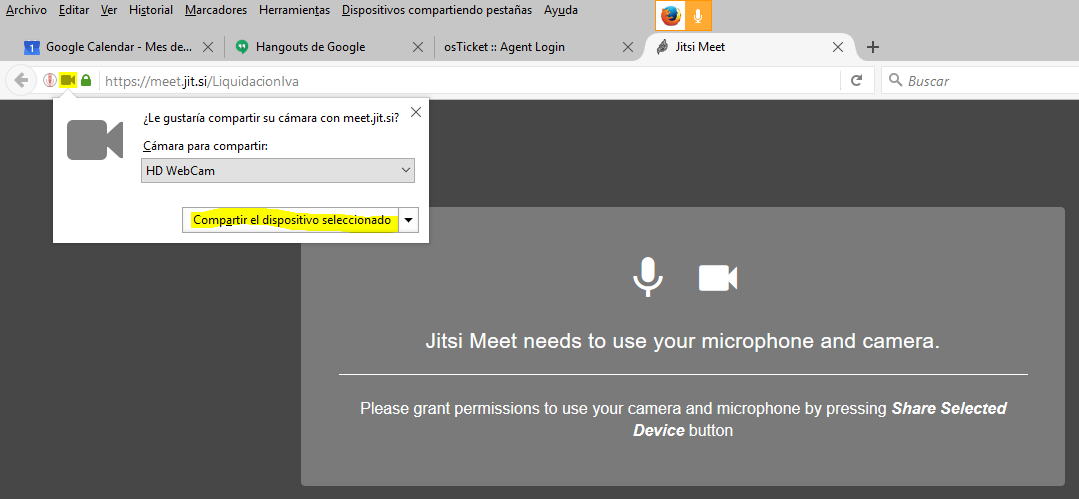The height and width of the screenshot is (499, 1079).
Task: Open the Ayuda menu
Action: [x=561, y=10]
